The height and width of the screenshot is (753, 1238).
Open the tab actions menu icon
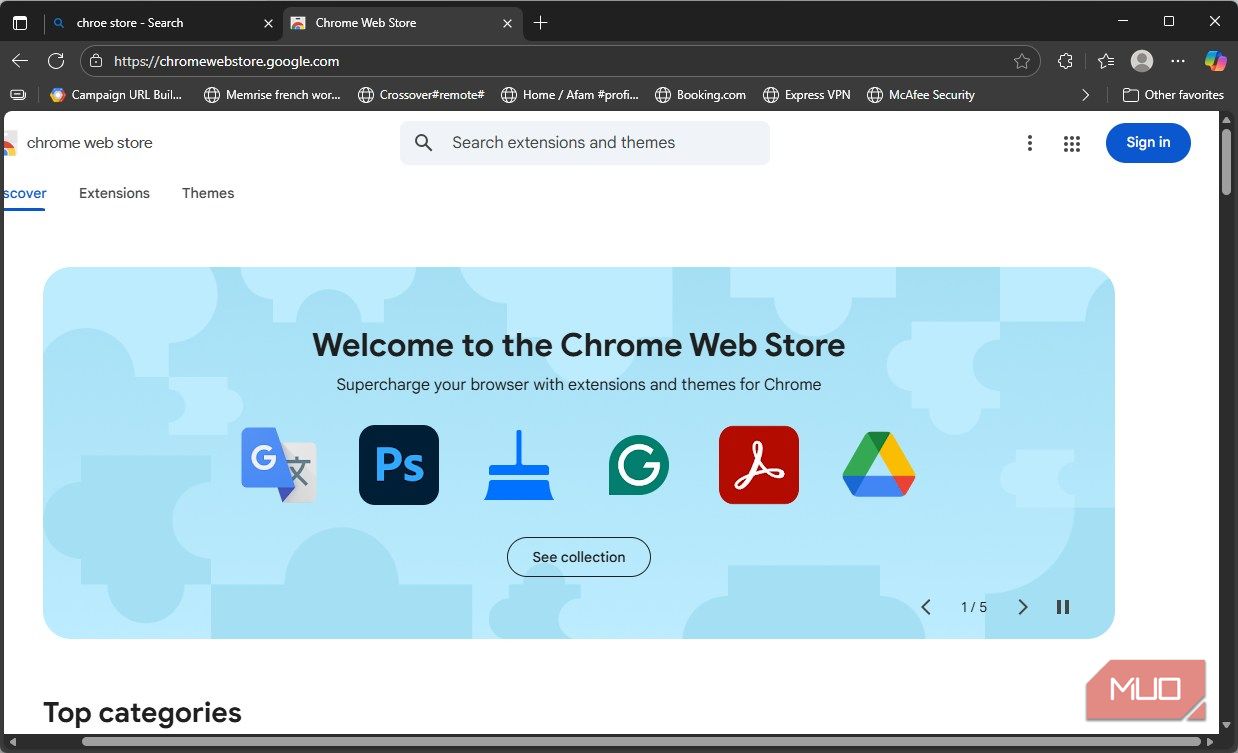point(20,23)
